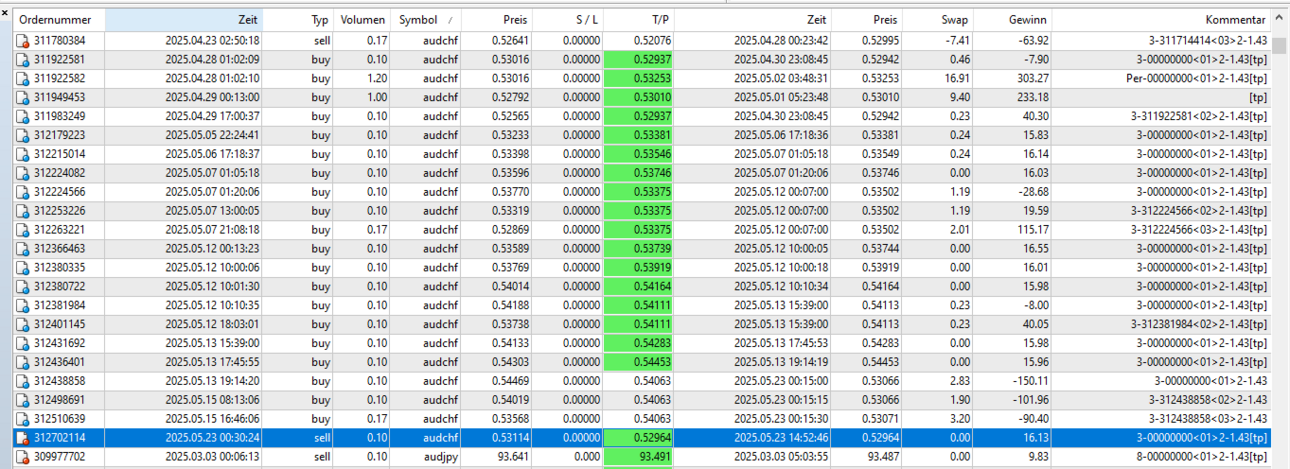
Task: Sort by Symbol column header
Action: 425,20
